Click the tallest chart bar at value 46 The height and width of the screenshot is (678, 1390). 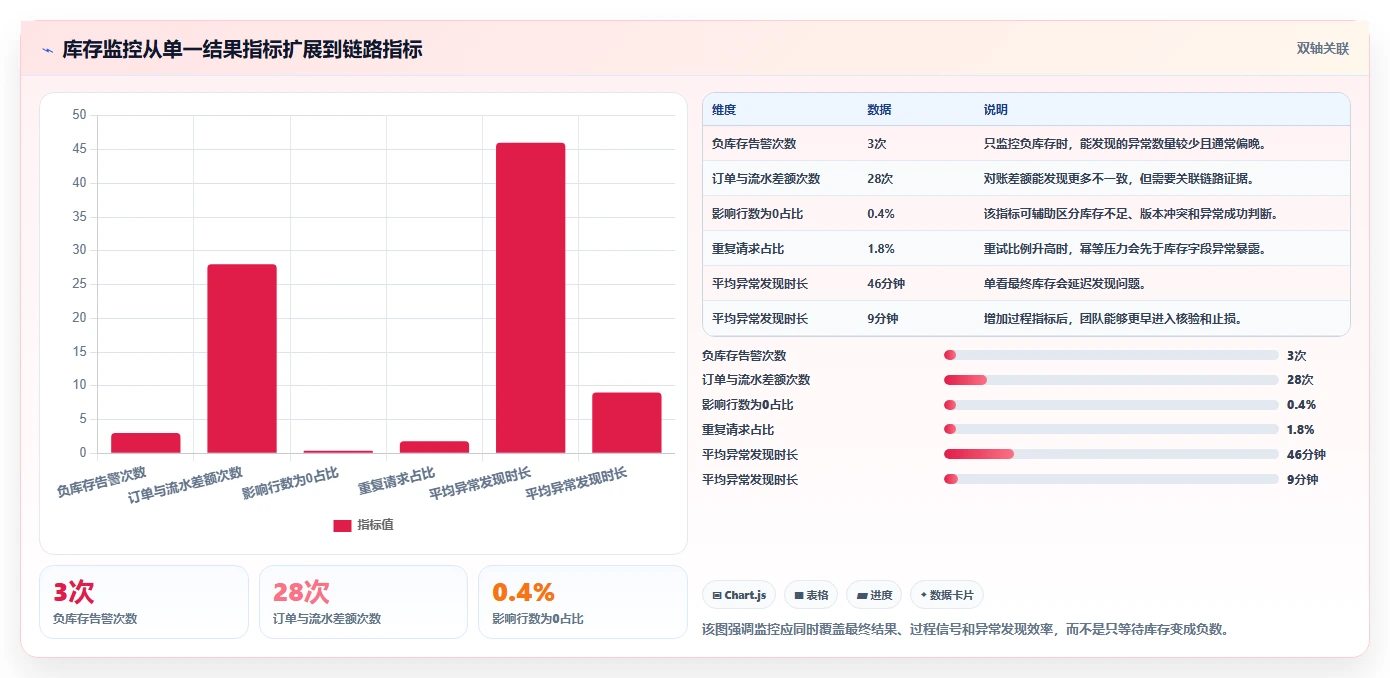click(x=530, y=298)
